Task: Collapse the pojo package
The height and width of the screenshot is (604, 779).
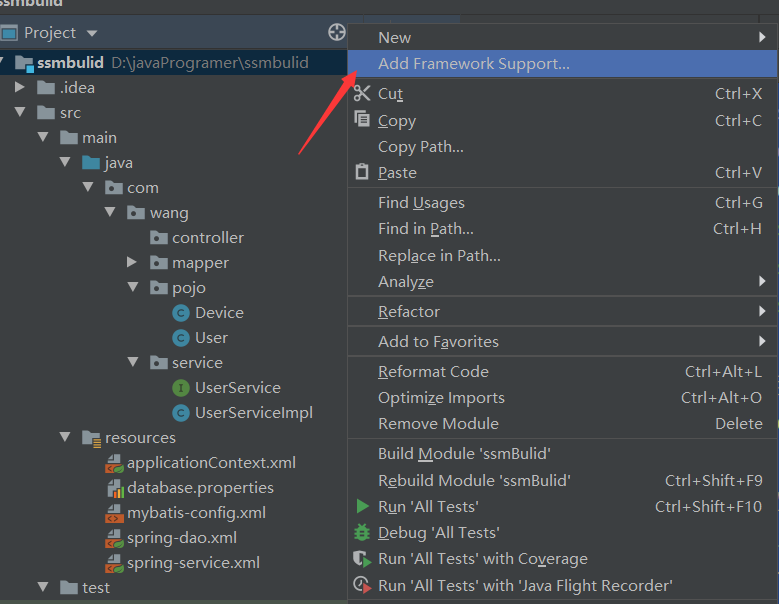Action: tap(132, 288)
